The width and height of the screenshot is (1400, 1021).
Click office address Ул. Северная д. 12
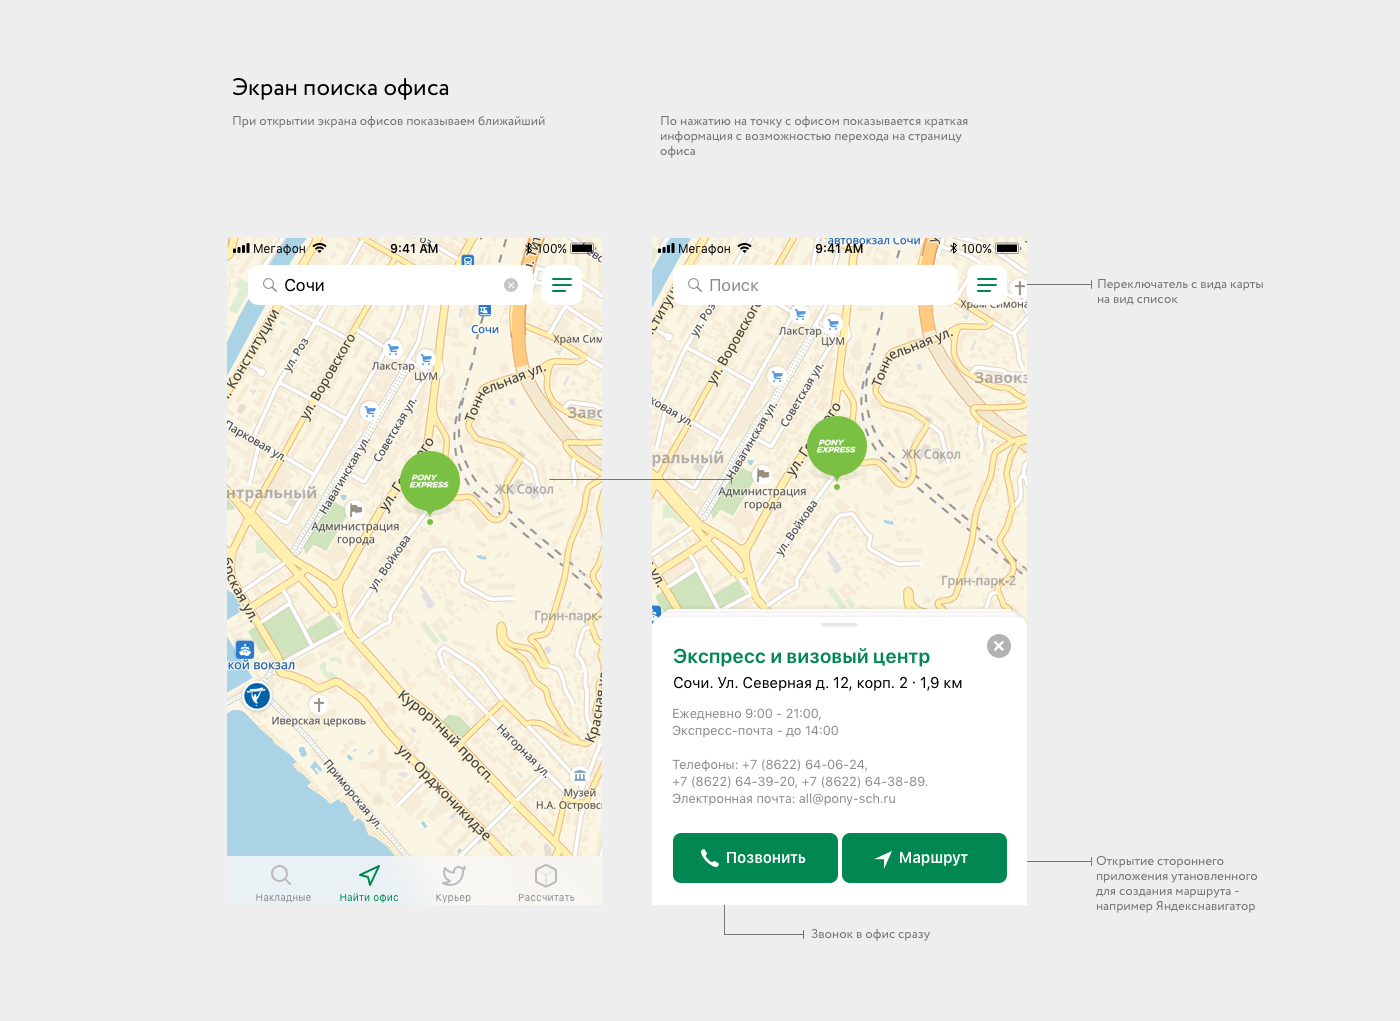tap(784, 683)
